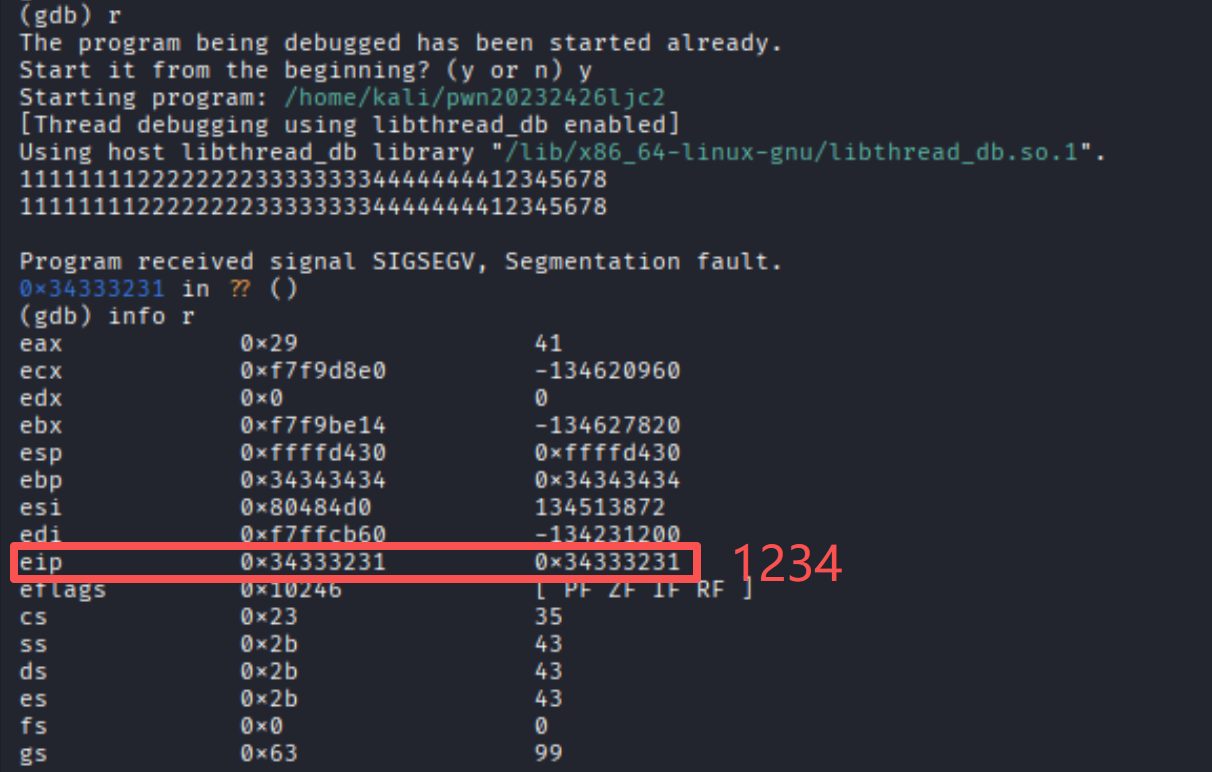Click the eflags flags list [ PF ZF IF RF ]
Screen dimensions: 1212x772
click(645, 590)
